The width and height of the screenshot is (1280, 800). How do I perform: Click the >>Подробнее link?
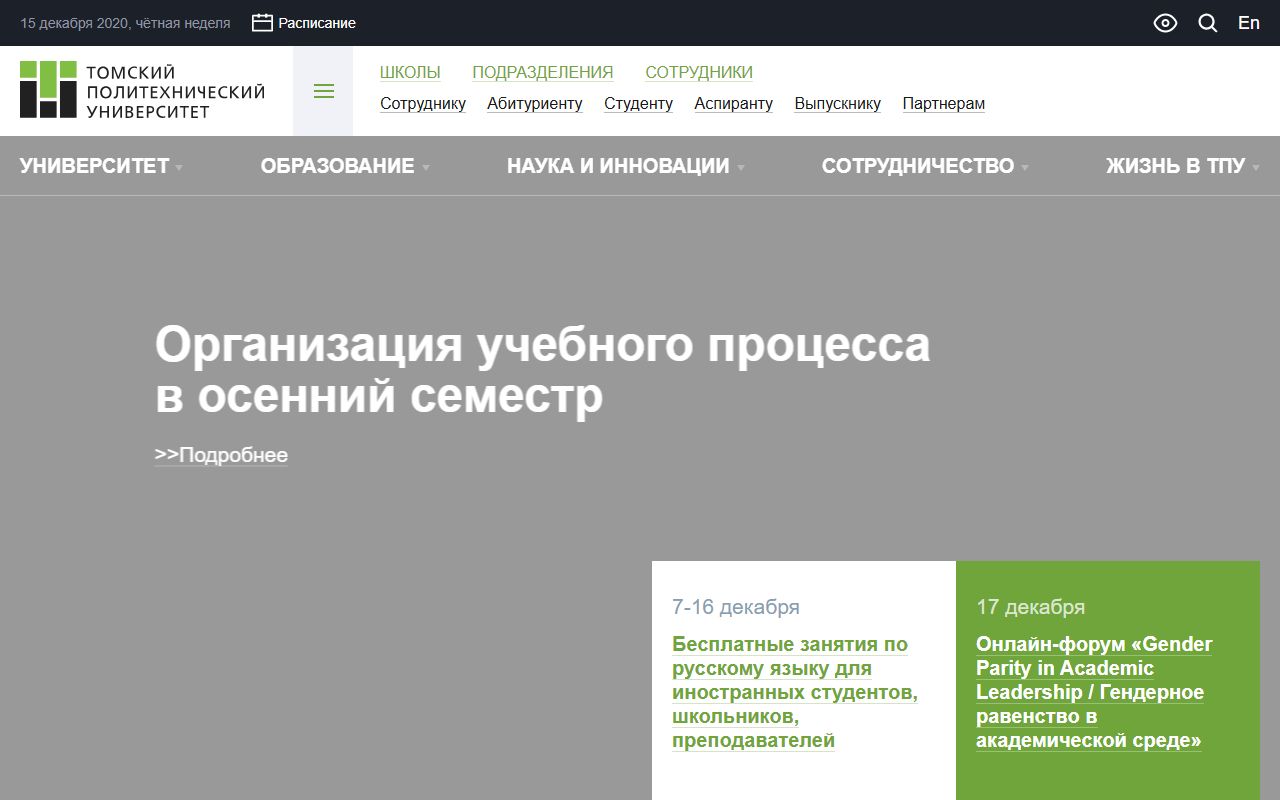221,455
